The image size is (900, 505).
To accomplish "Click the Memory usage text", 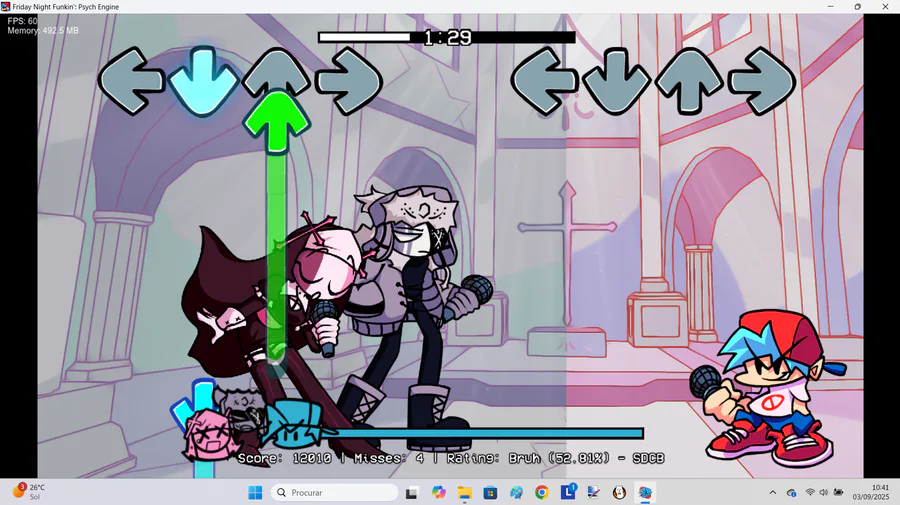I will [x=43, y=30].
